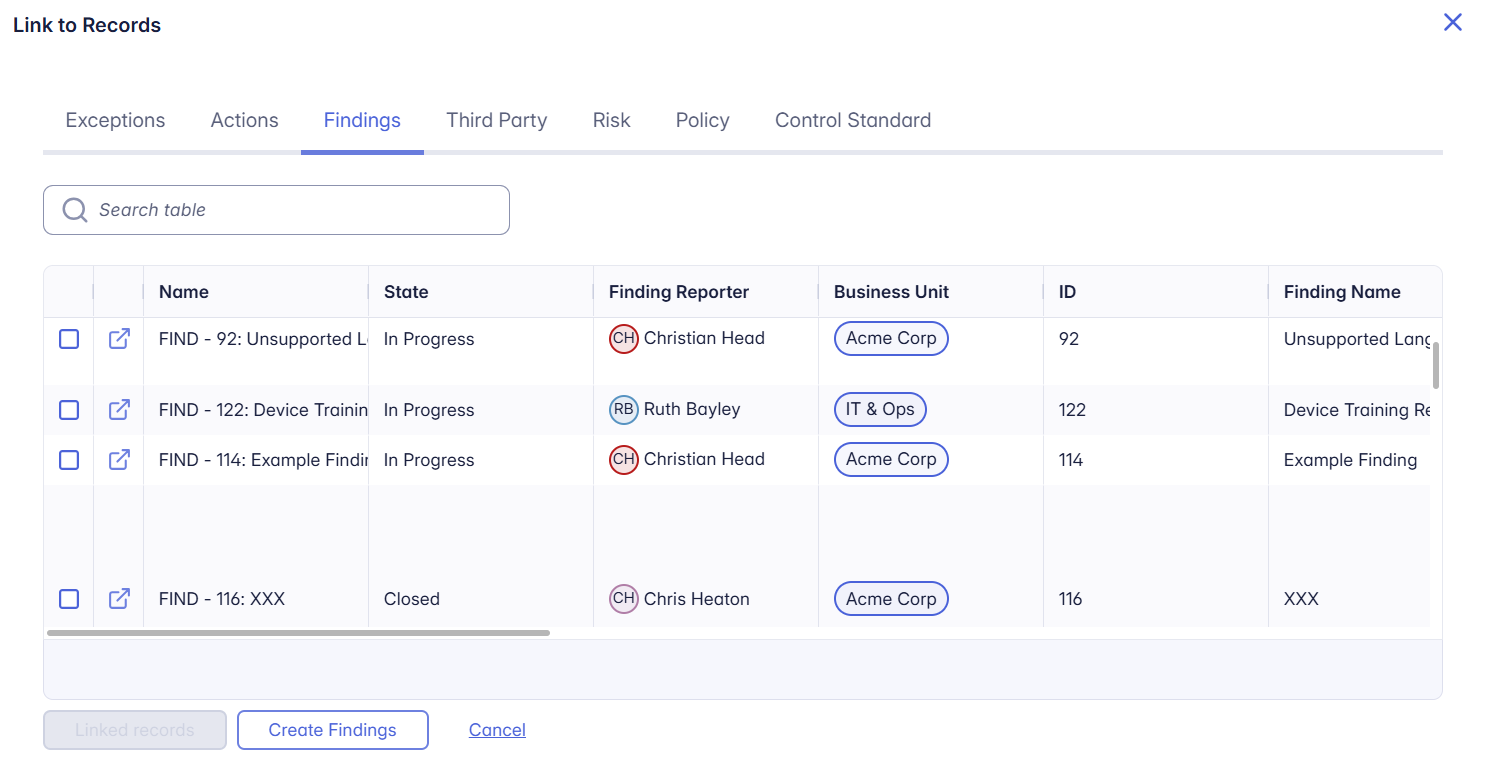
Task: Click Ruth Bayley's avatar badge
Action: [x=624, y=409]
